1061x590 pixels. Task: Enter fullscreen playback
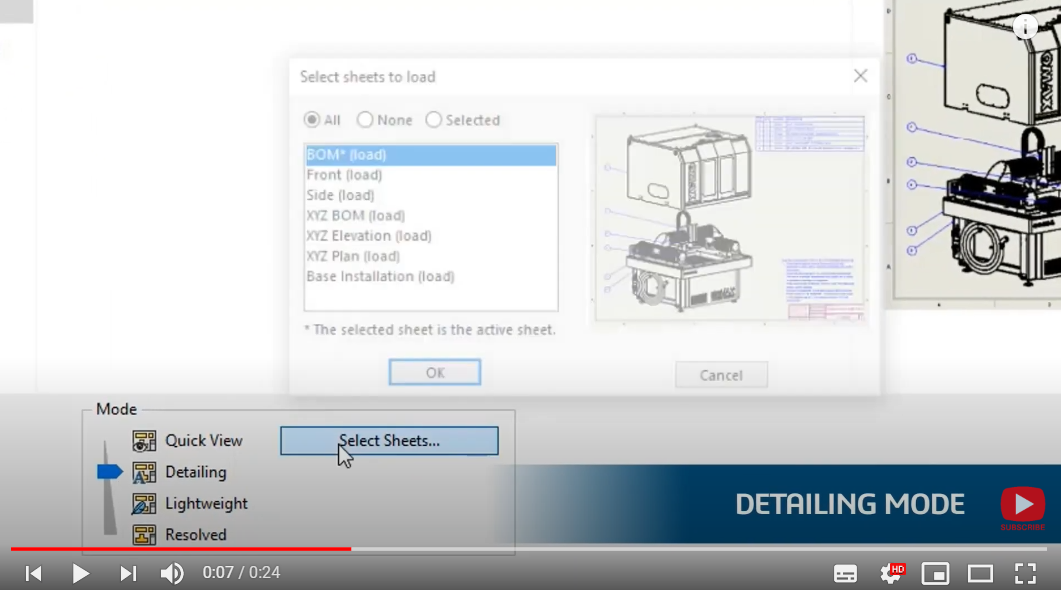1025,573
